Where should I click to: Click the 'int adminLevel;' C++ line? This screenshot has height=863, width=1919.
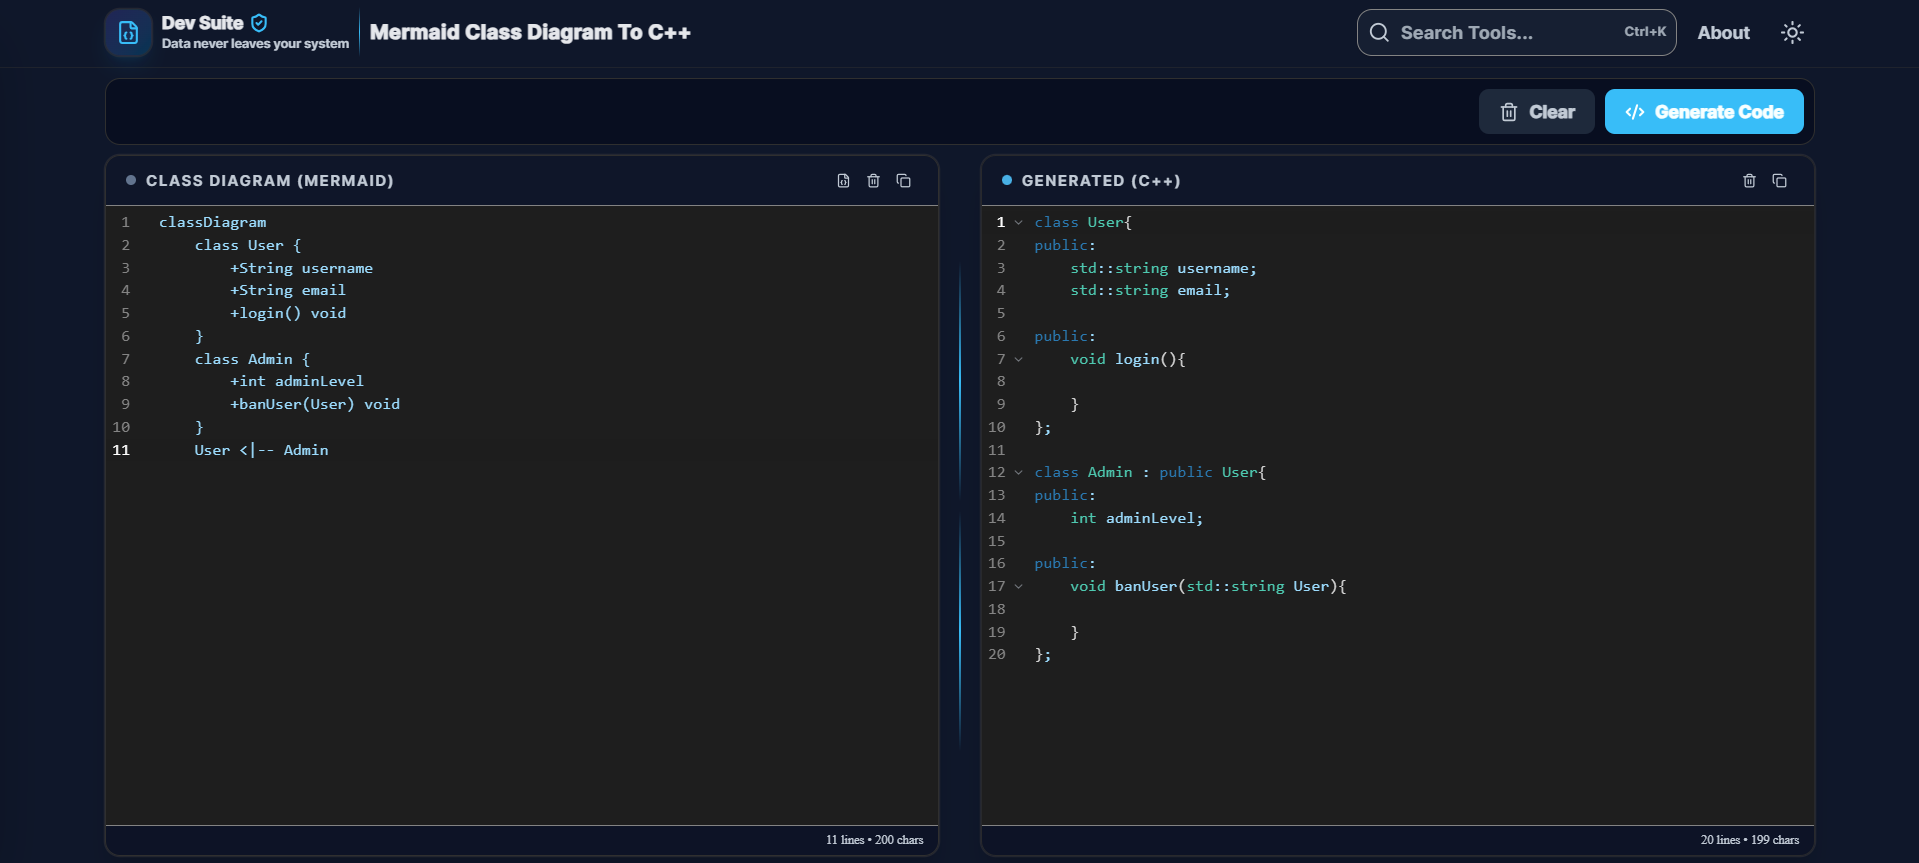tap(1137, 518)
